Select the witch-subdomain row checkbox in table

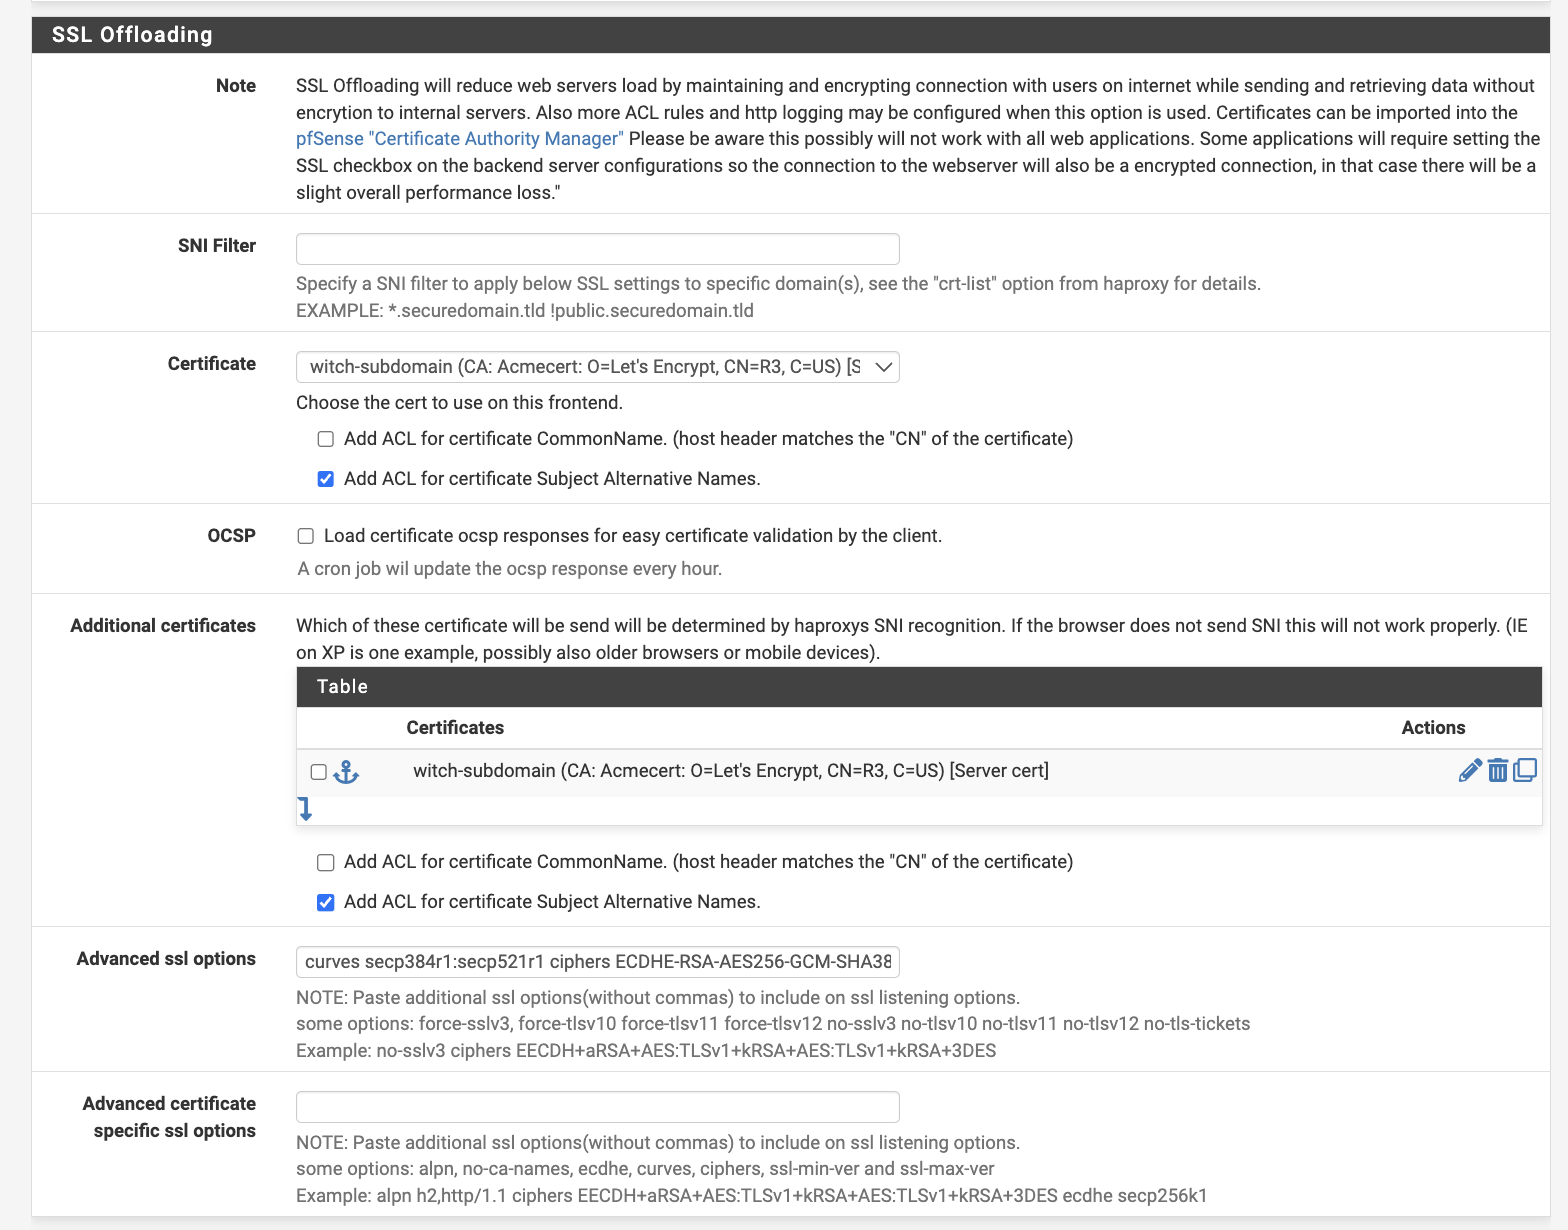coord(319,772)
